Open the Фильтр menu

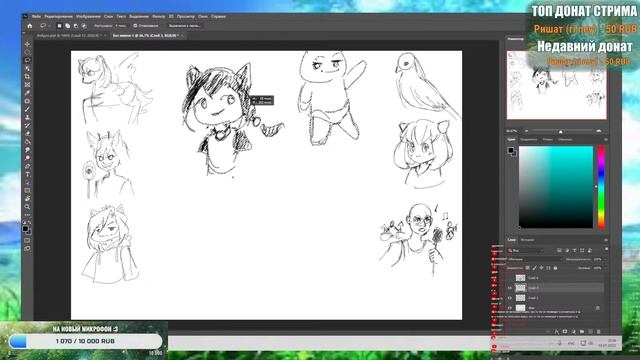[x=158, y=17]
